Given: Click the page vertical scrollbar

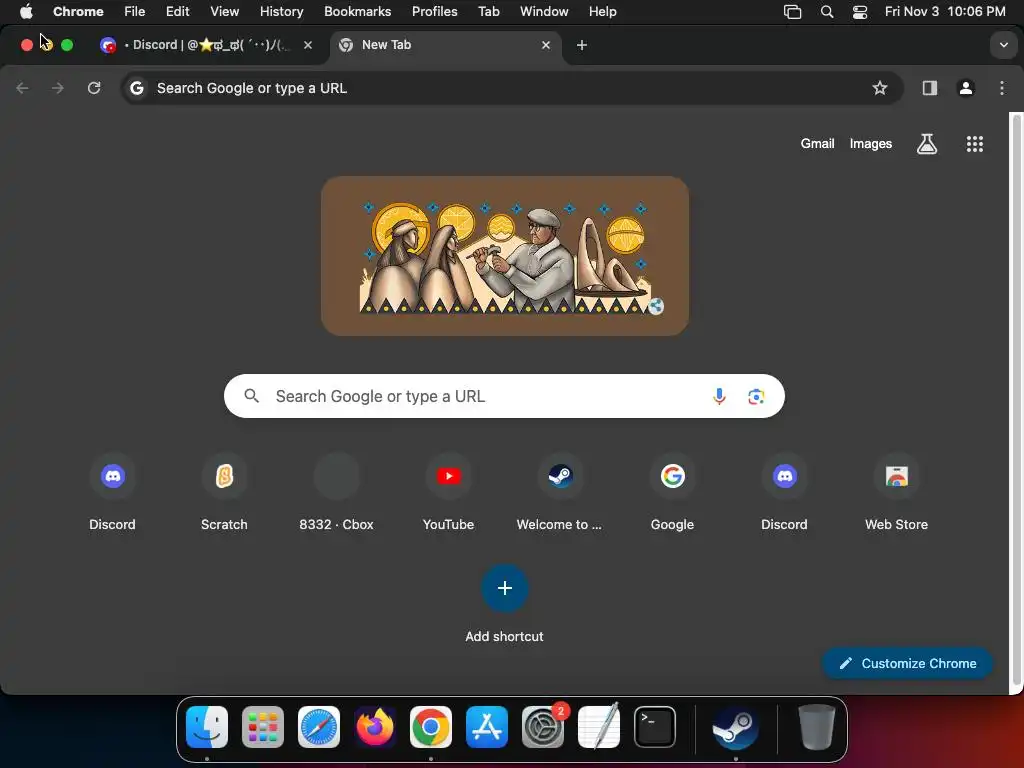Looking at the screenshot, I should coord(1016,400).
